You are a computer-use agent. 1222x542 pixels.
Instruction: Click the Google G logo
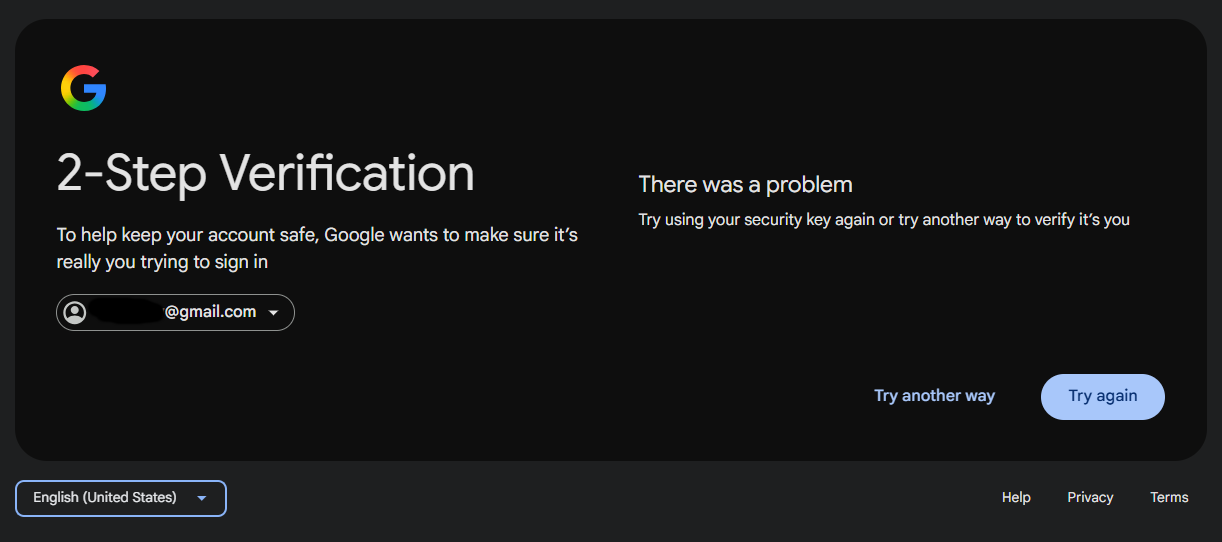[x=84, y=88]
